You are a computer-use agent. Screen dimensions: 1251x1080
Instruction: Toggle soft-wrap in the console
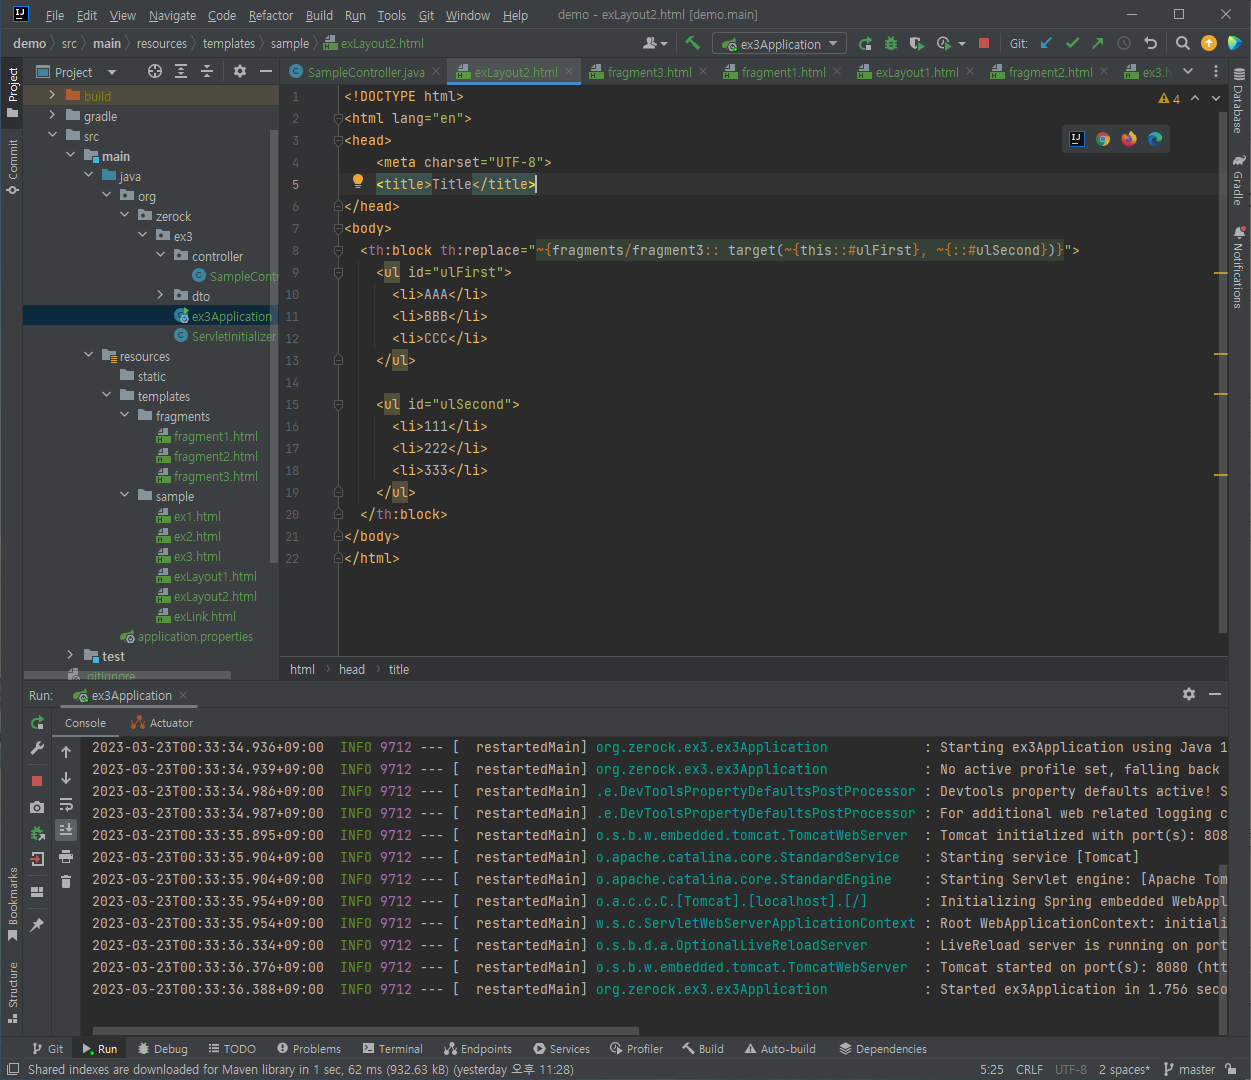pyautogui.click(x=66, y=804)
